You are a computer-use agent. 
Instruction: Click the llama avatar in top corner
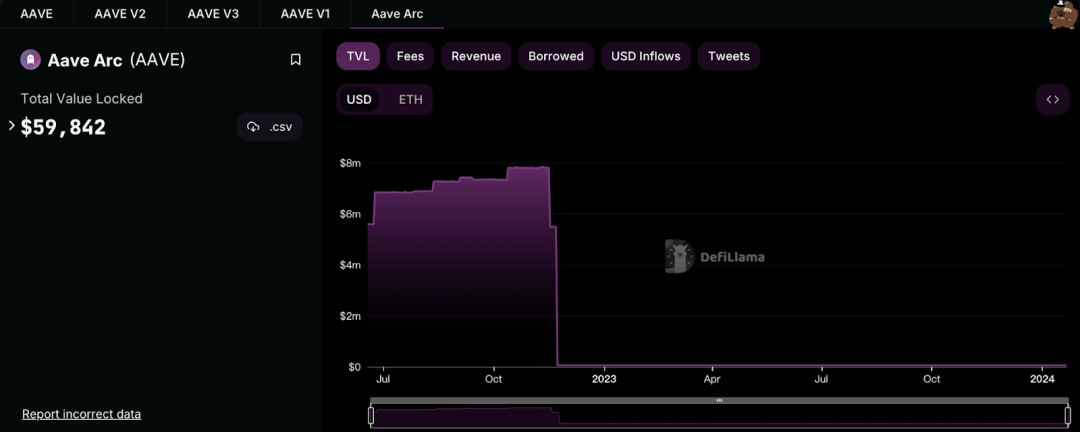1064,14
